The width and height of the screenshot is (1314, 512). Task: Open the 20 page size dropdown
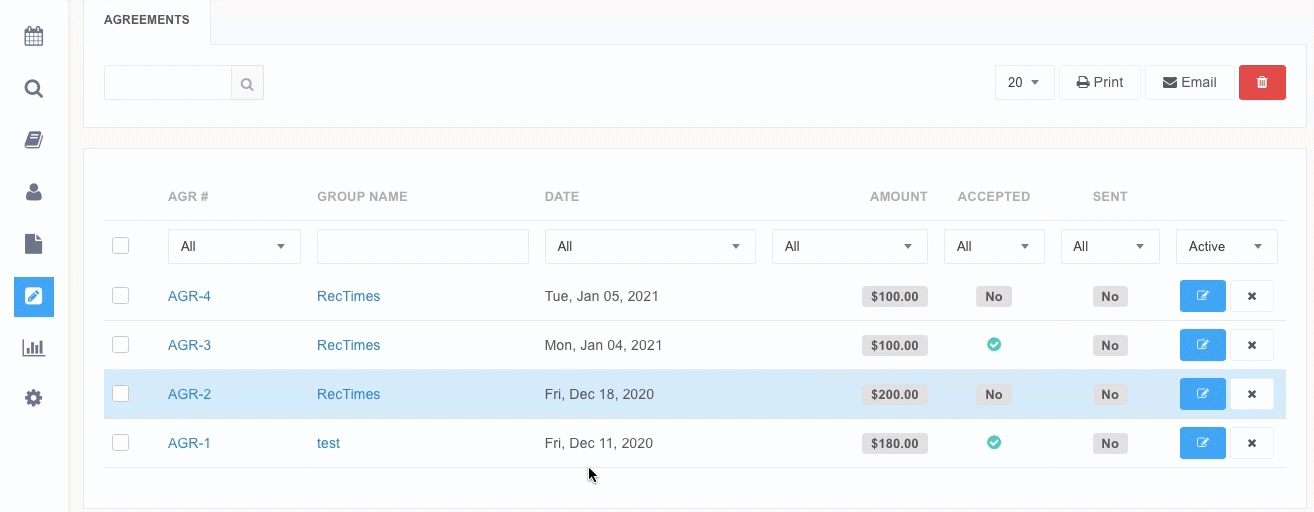1024,83
